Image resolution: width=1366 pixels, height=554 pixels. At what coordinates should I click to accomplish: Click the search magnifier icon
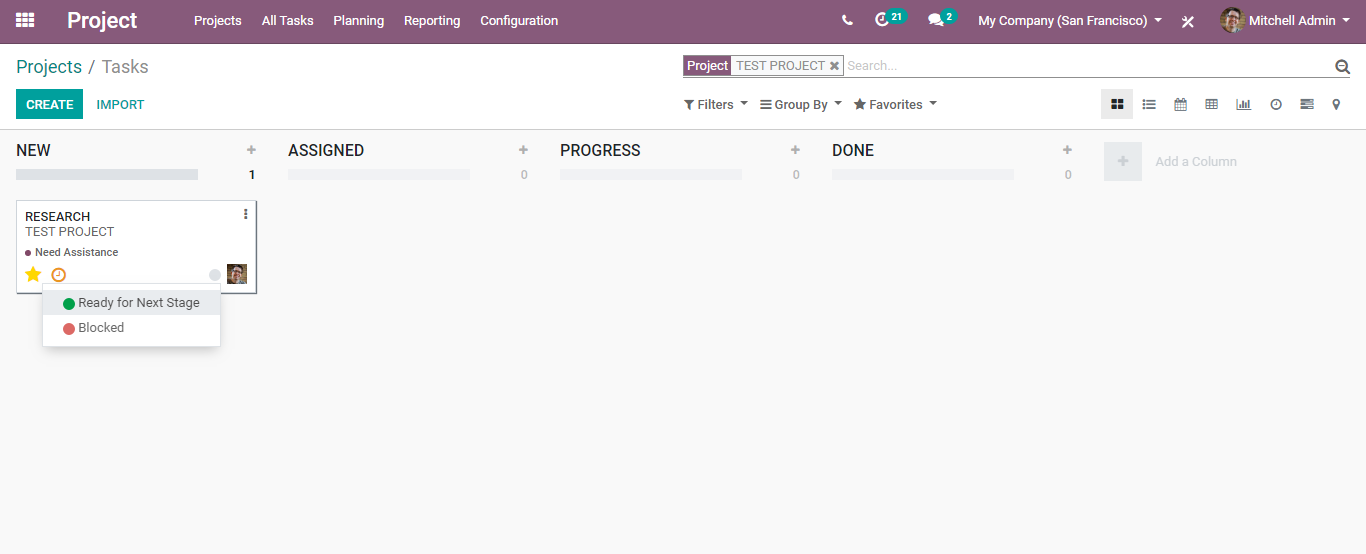[x=1342, y=67]
